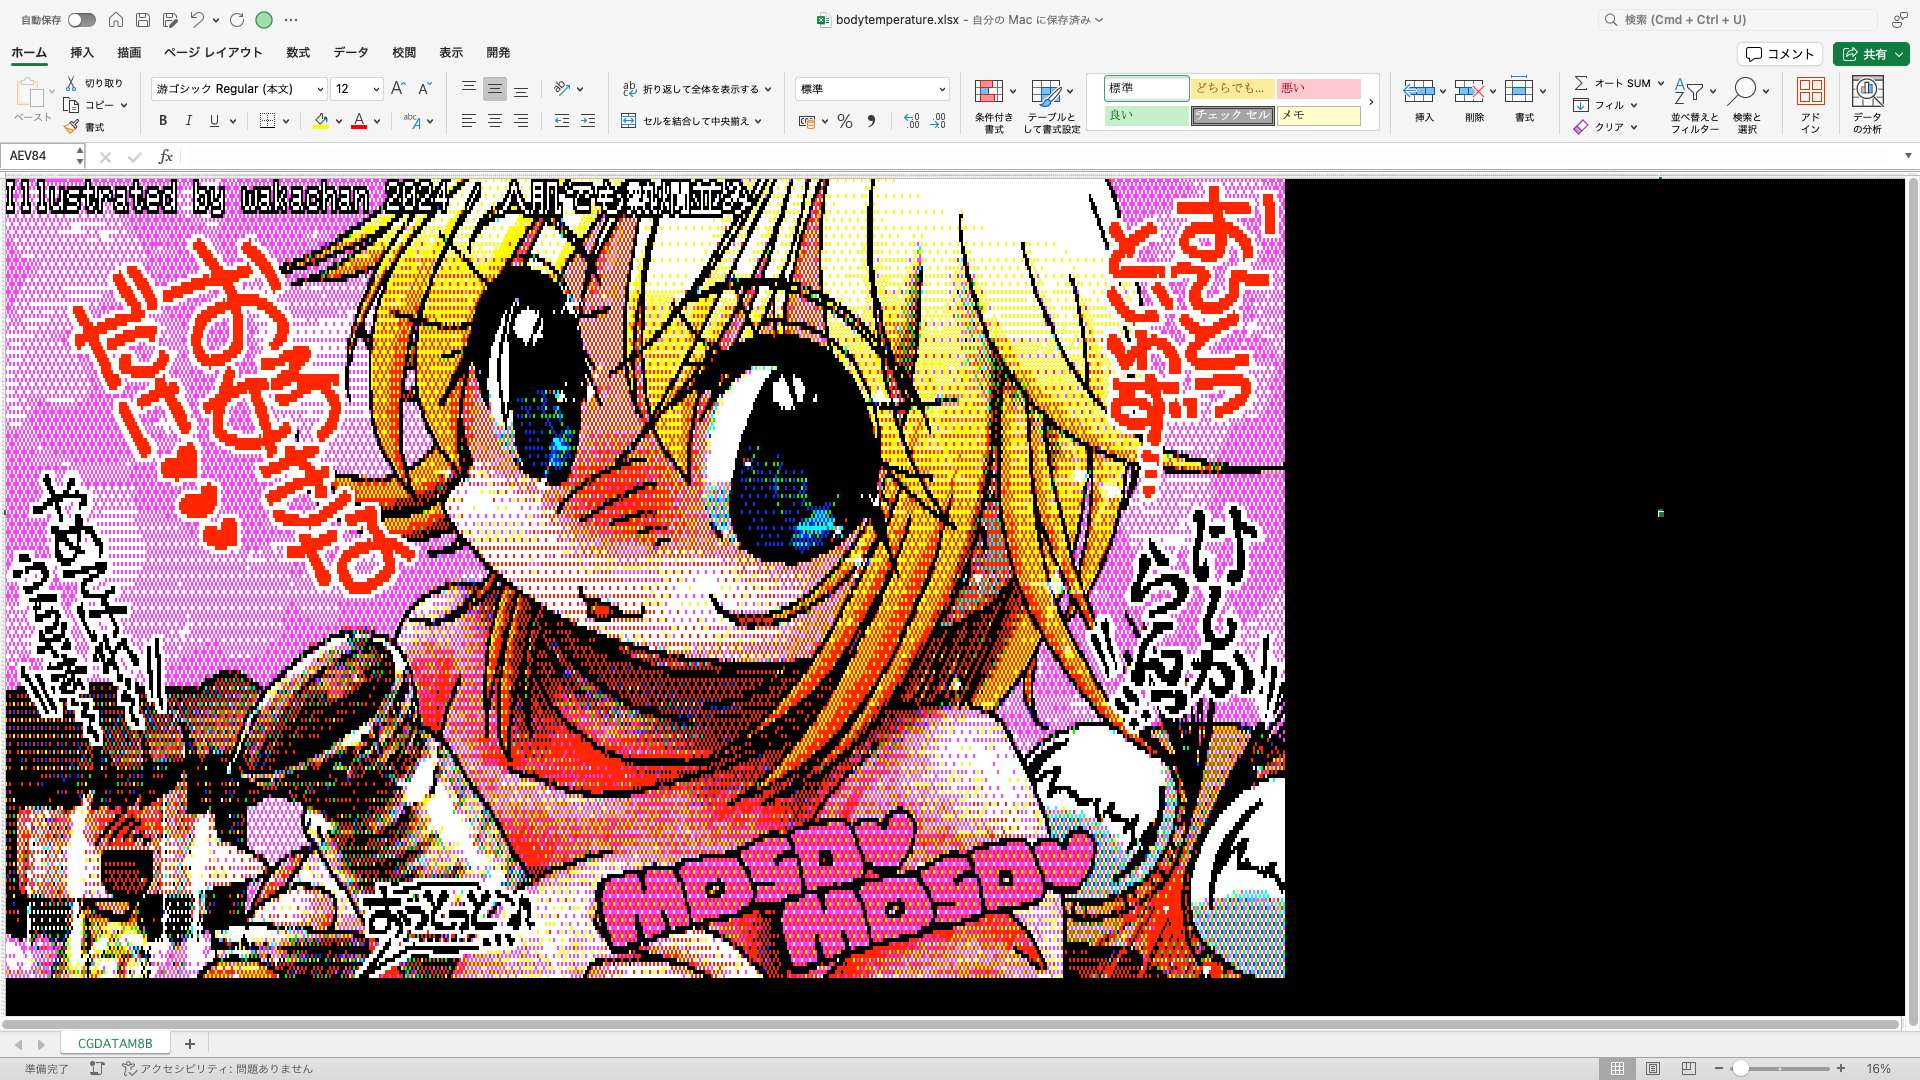Click the zoom slider handle
Screen dimensions: 1920x1080
1741,1069
